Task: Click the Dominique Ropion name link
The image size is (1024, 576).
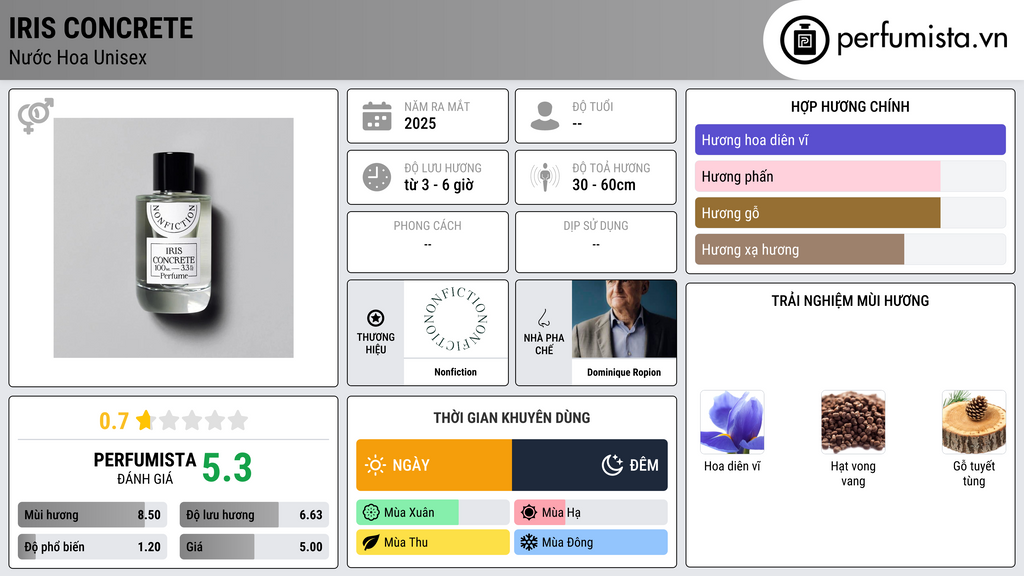Action: tap(624, 372)
